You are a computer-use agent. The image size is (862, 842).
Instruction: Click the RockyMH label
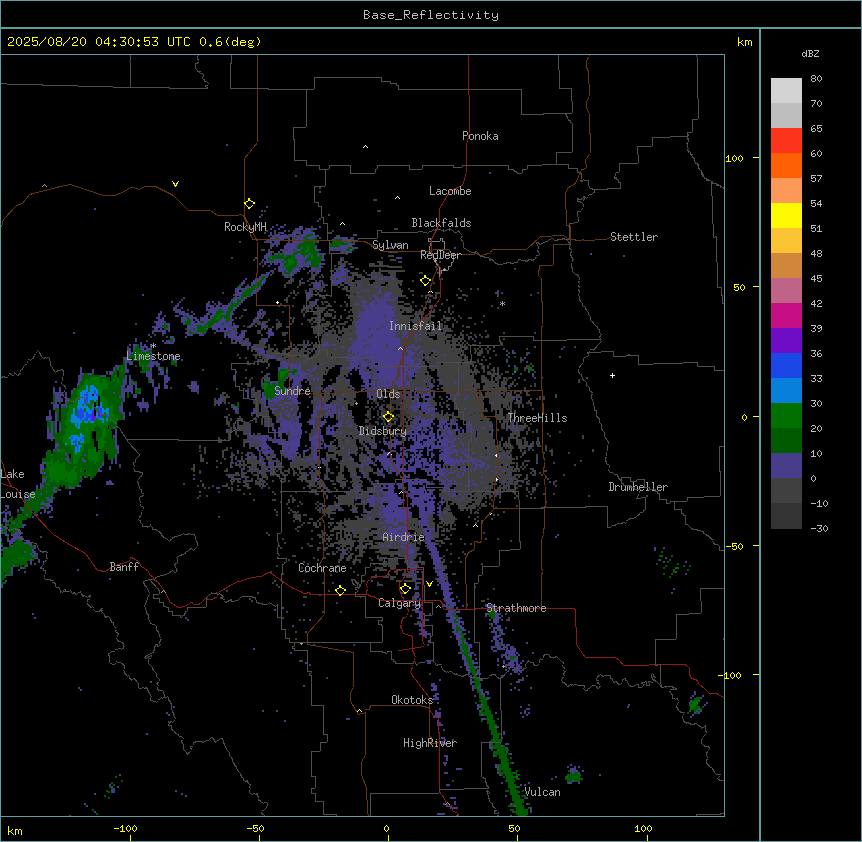(x=245, y=227)
